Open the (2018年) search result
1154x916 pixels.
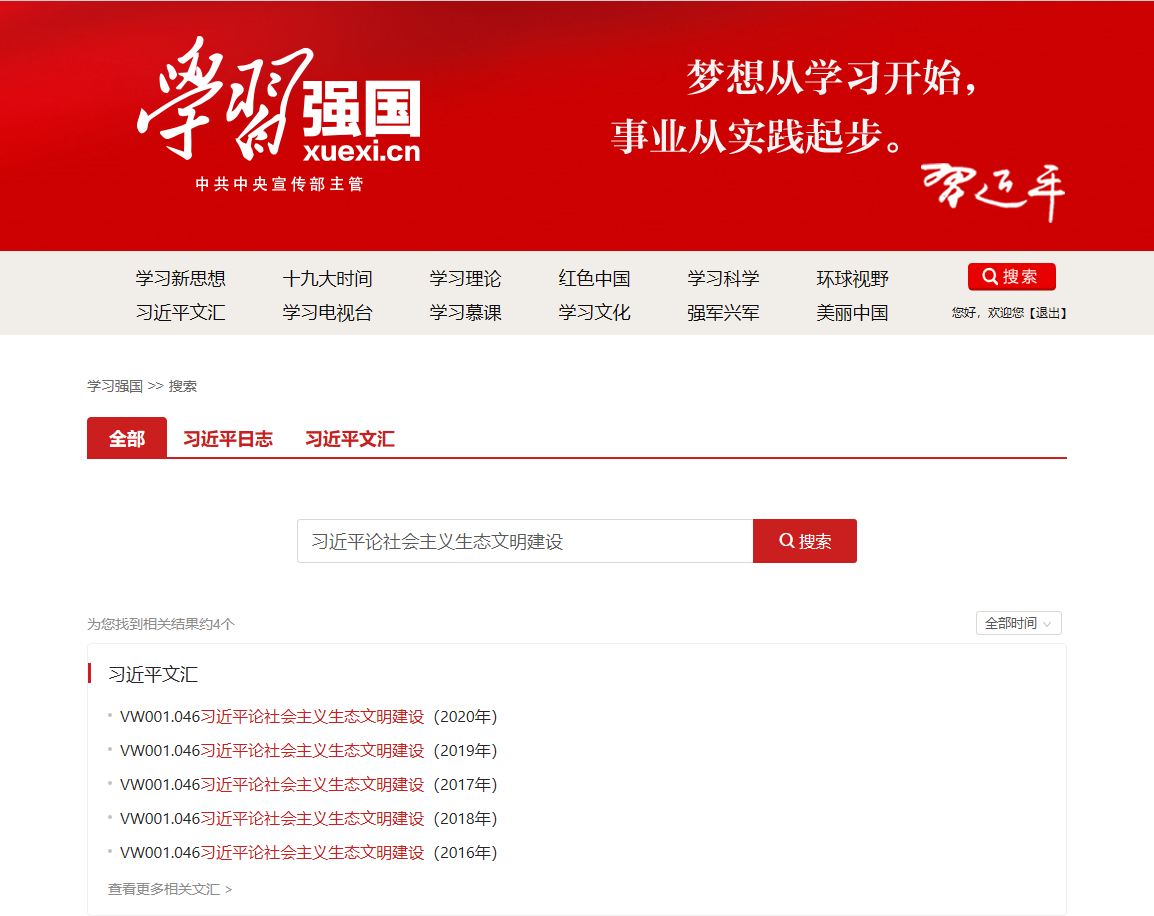click(x=308, y=818)
